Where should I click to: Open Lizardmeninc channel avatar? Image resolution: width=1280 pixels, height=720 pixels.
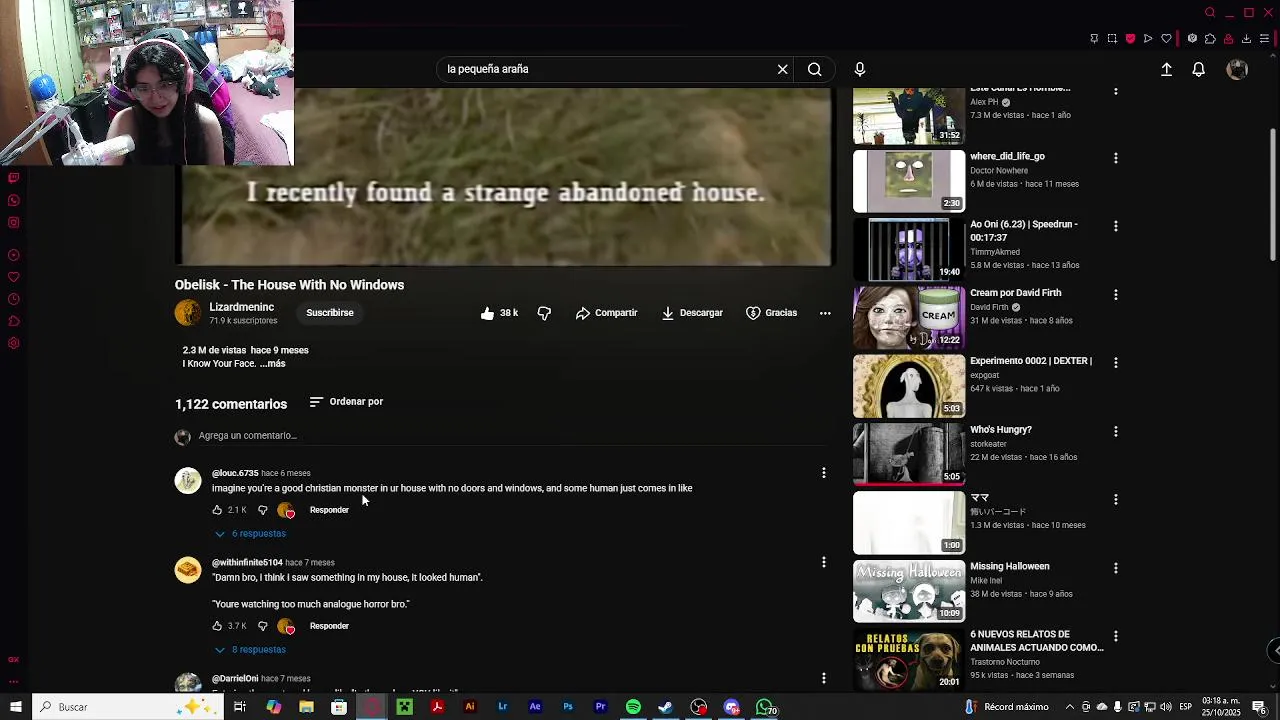click(x=188, y=313)
